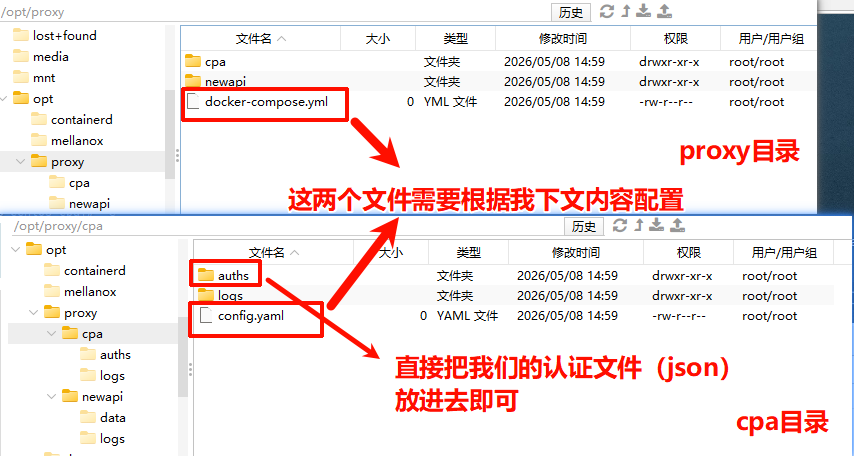Select auths folder in lower tree
The height and width of the screenshot is (456, 854).
[x=115, y=355]
